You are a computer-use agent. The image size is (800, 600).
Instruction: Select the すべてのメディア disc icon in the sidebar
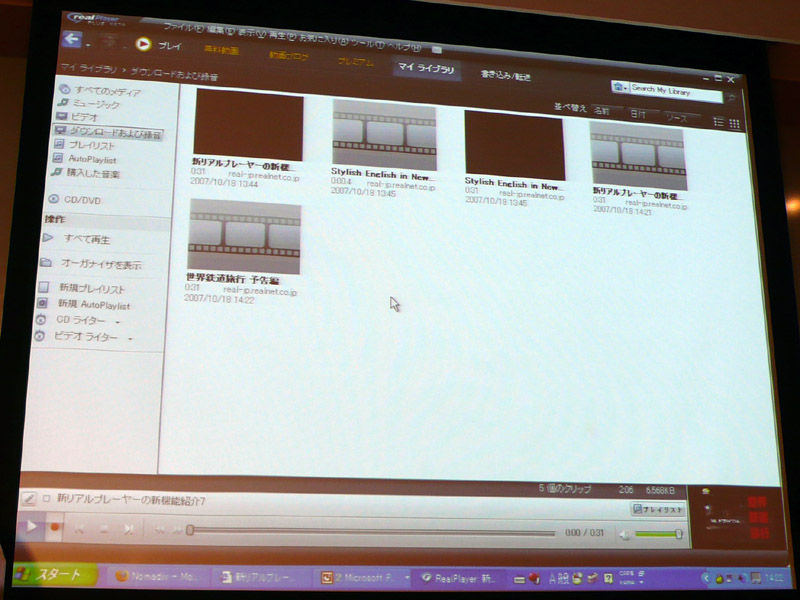point(64,89)
